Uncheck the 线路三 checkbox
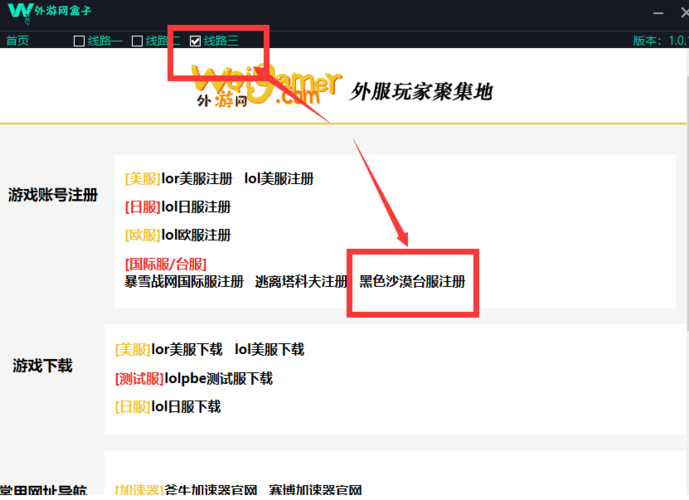 pyautogui.click(x=195, y=41)
